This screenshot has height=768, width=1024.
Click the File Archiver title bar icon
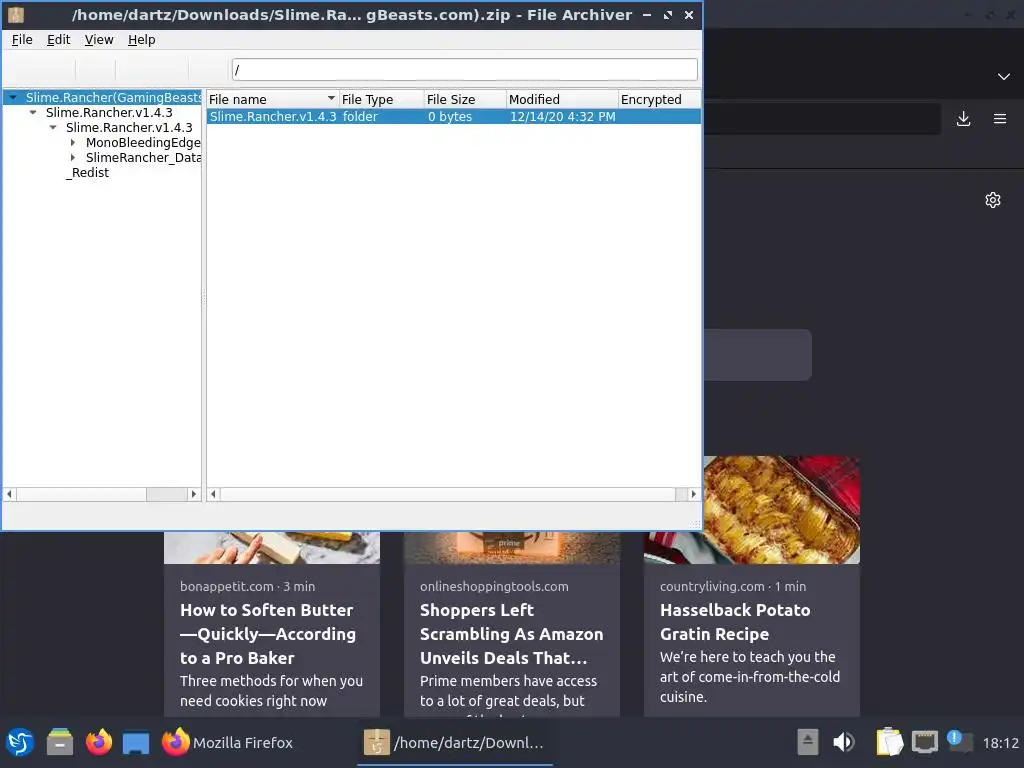click(x=16, y=14)
